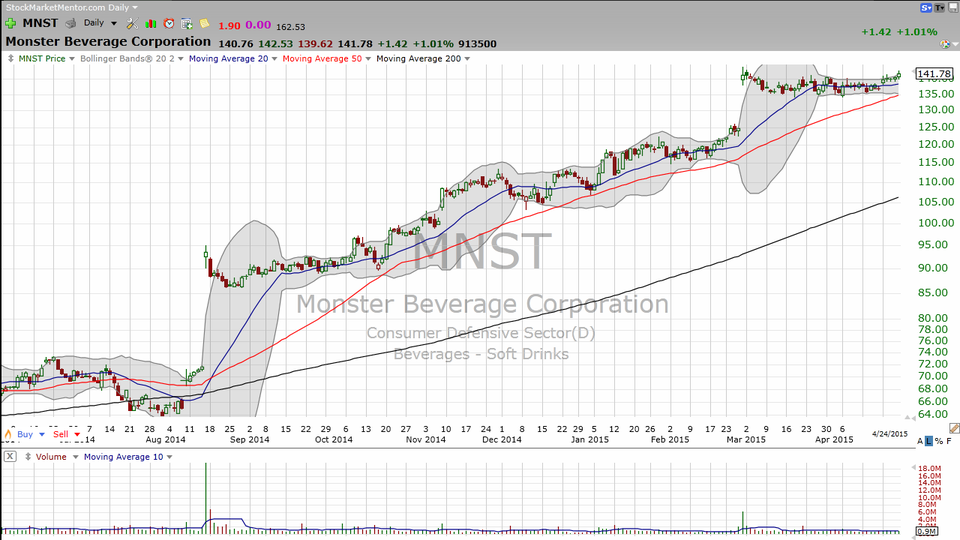The width and height of the screenshot is (960, 540).
Task: Click the 0.9M volume value label
Action: tap(927, 531)
